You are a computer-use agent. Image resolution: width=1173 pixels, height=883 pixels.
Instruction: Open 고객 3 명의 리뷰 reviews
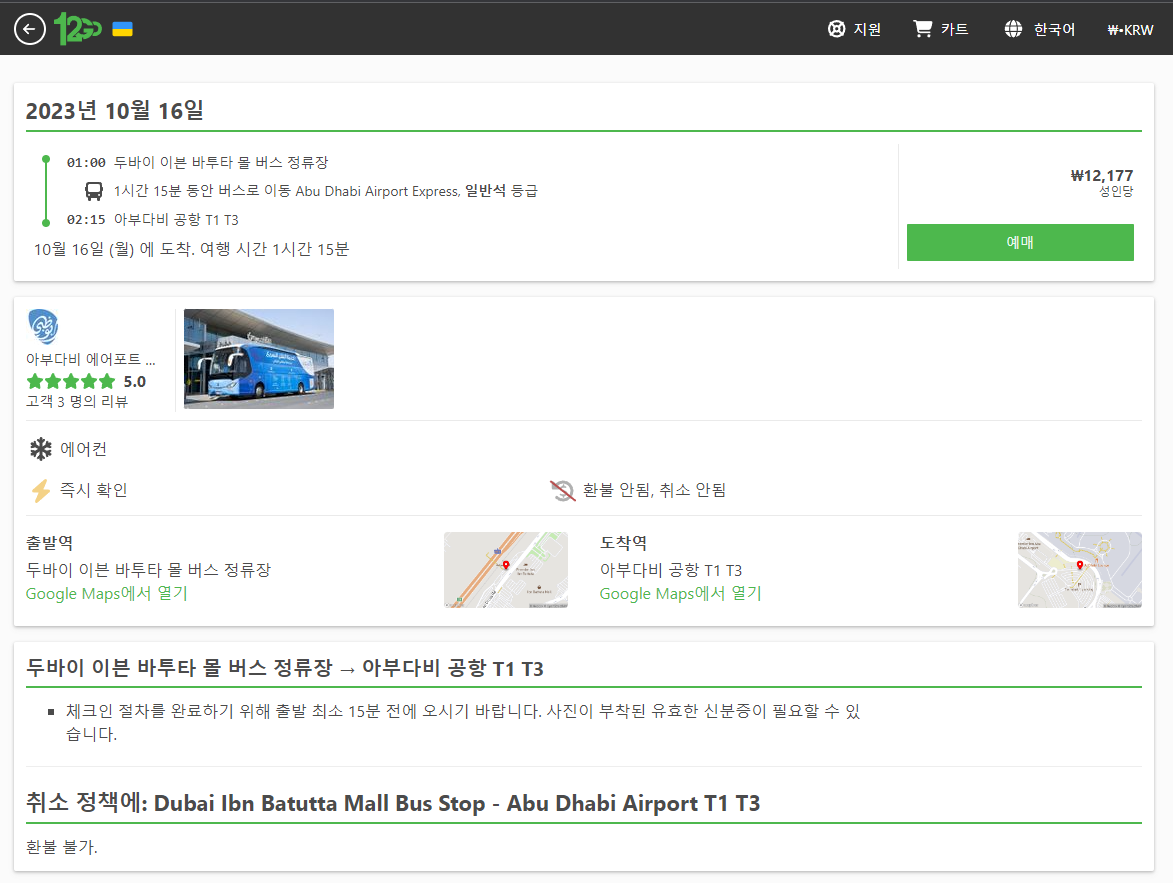(x=77, y=402)
